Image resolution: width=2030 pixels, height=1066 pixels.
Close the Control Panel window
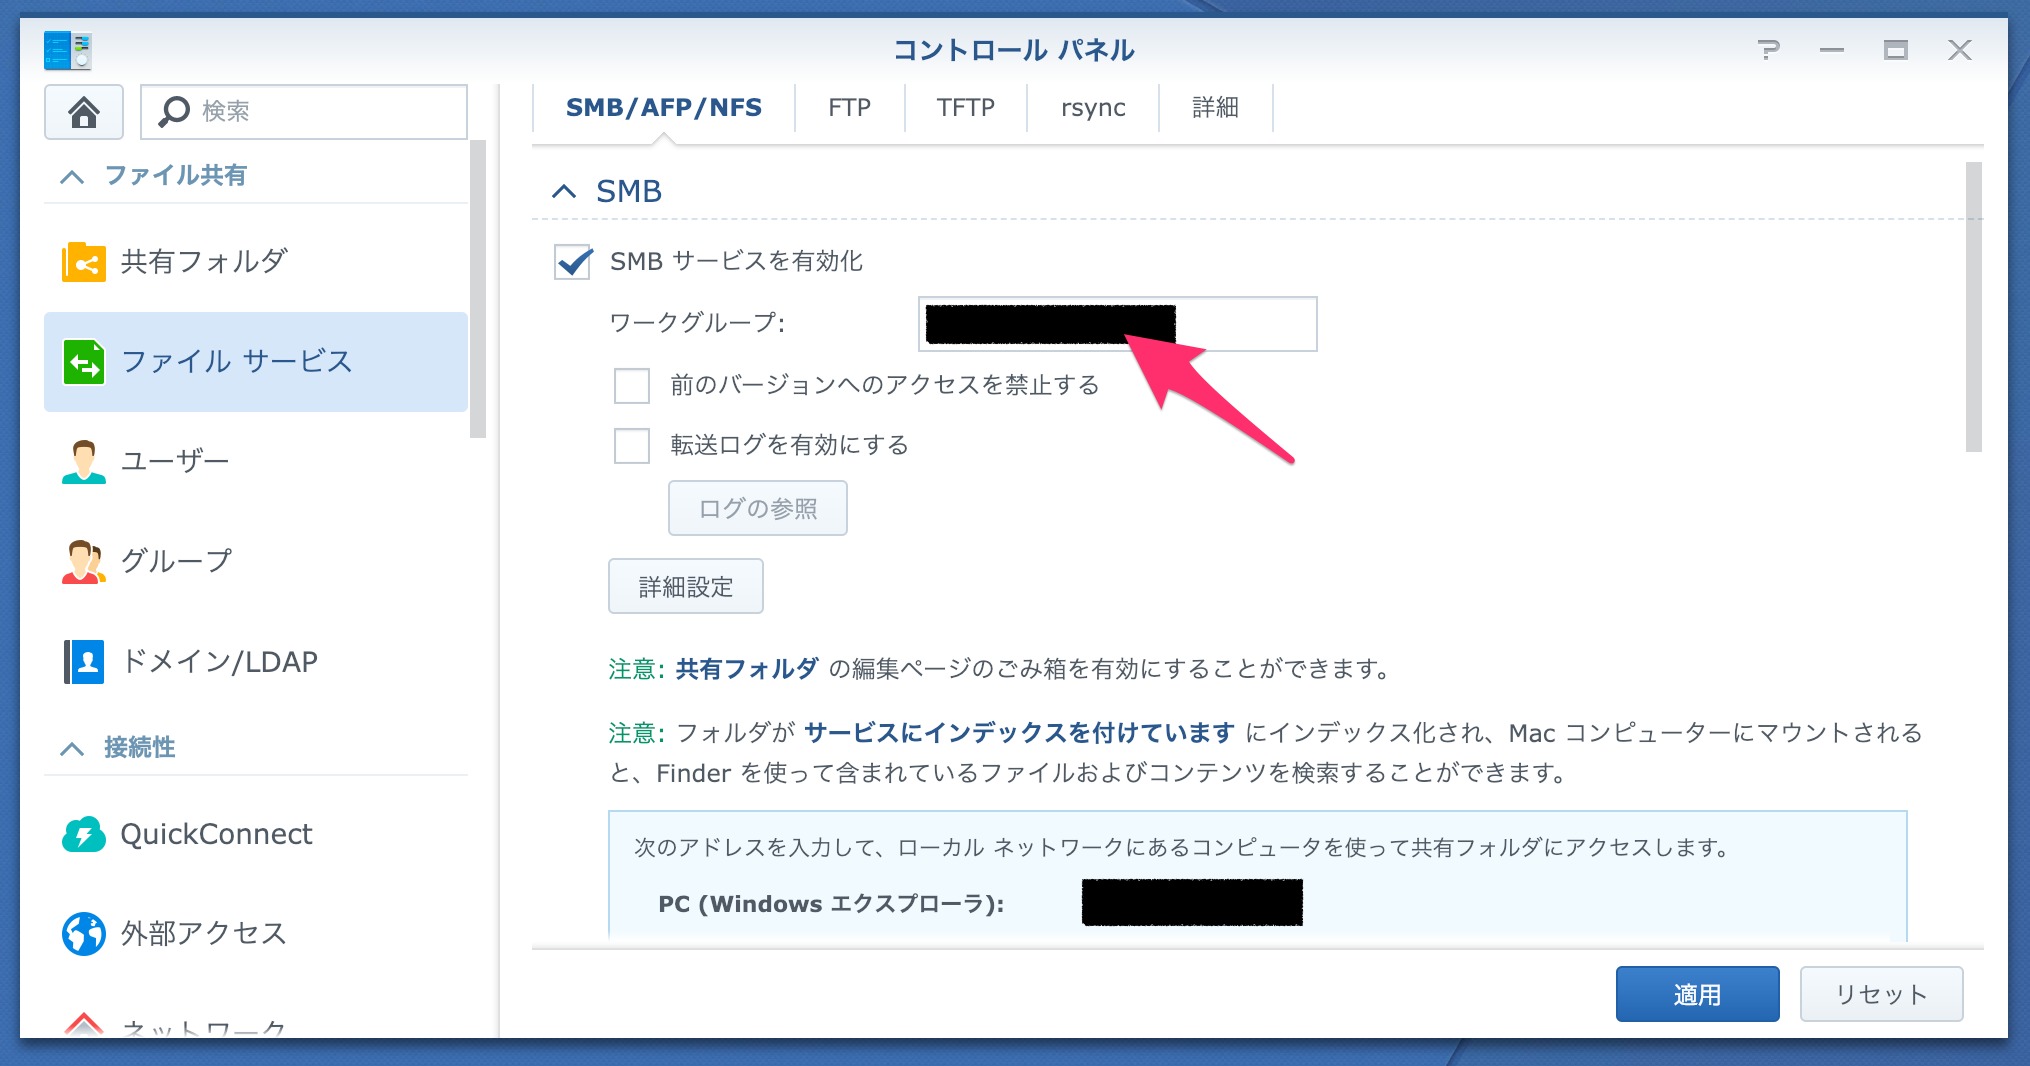pos(1960,50)
